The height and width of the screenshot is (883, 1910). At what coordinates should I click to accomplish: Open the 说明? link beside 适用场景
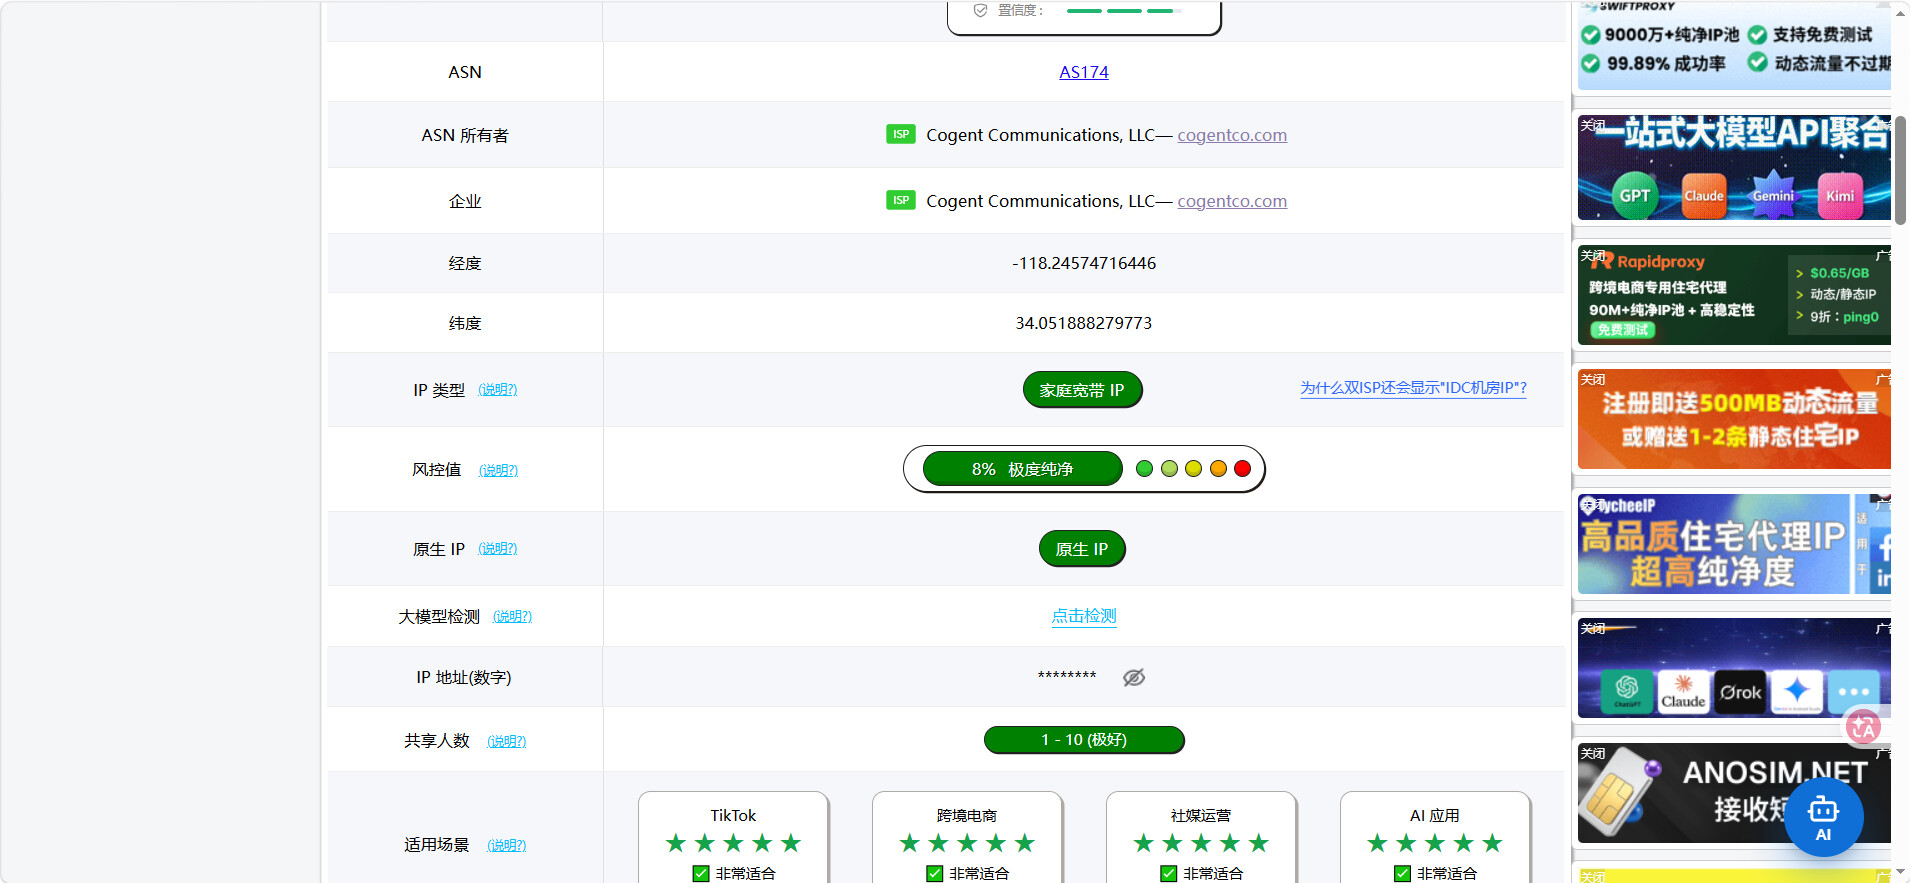507,845
